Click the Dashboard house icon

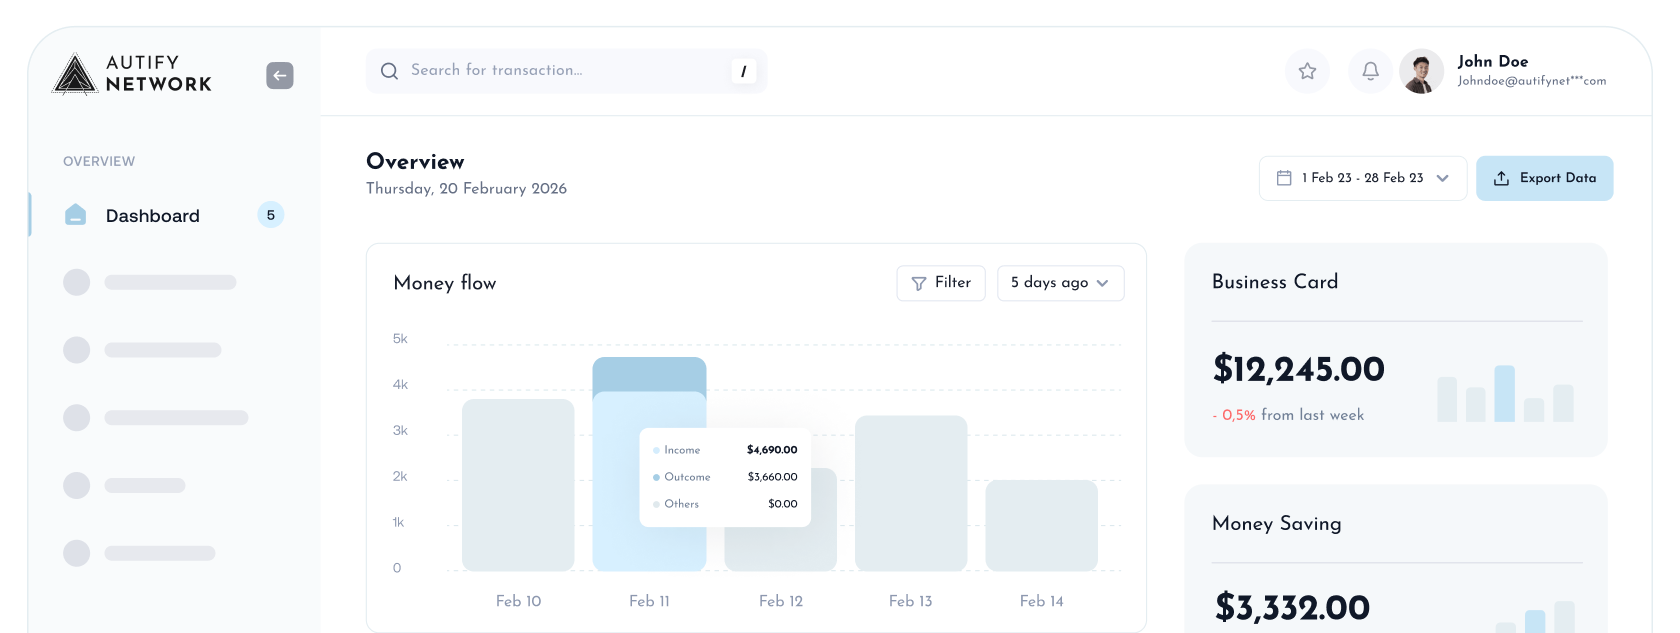tap(75, 214)
